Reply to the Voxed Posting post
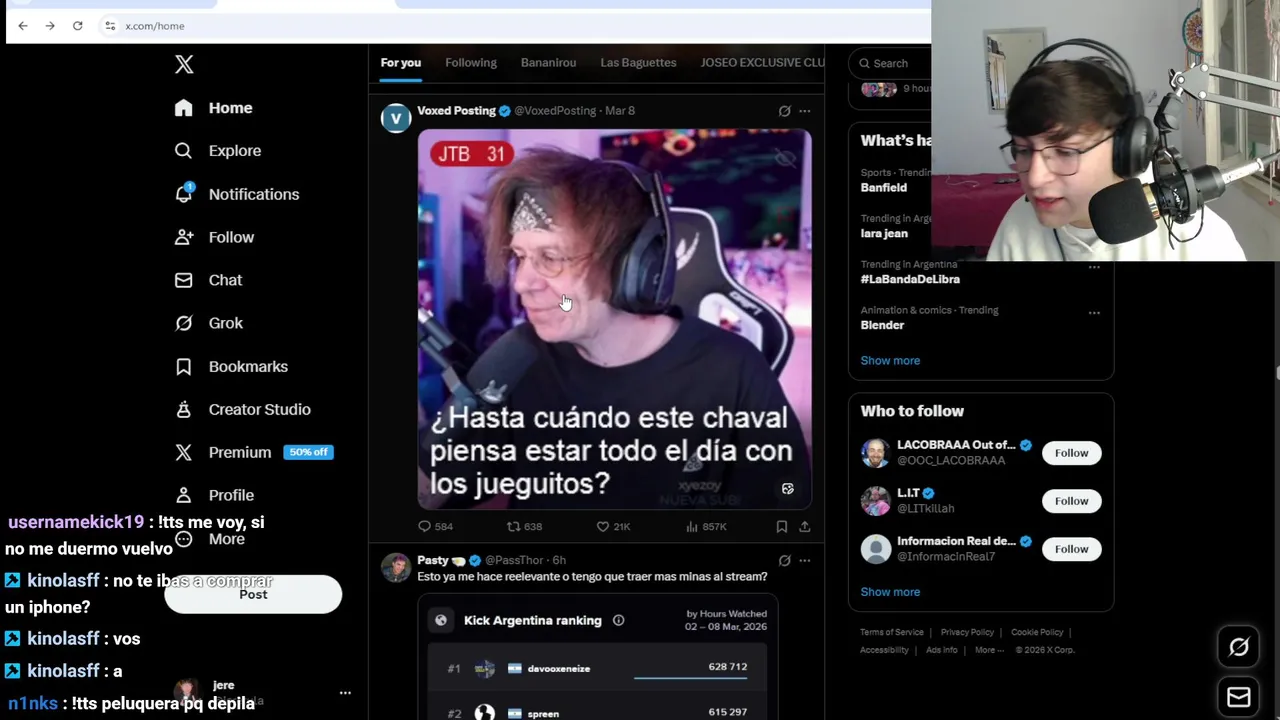This screenshot has height=720, width=1280. coord(435,526)
